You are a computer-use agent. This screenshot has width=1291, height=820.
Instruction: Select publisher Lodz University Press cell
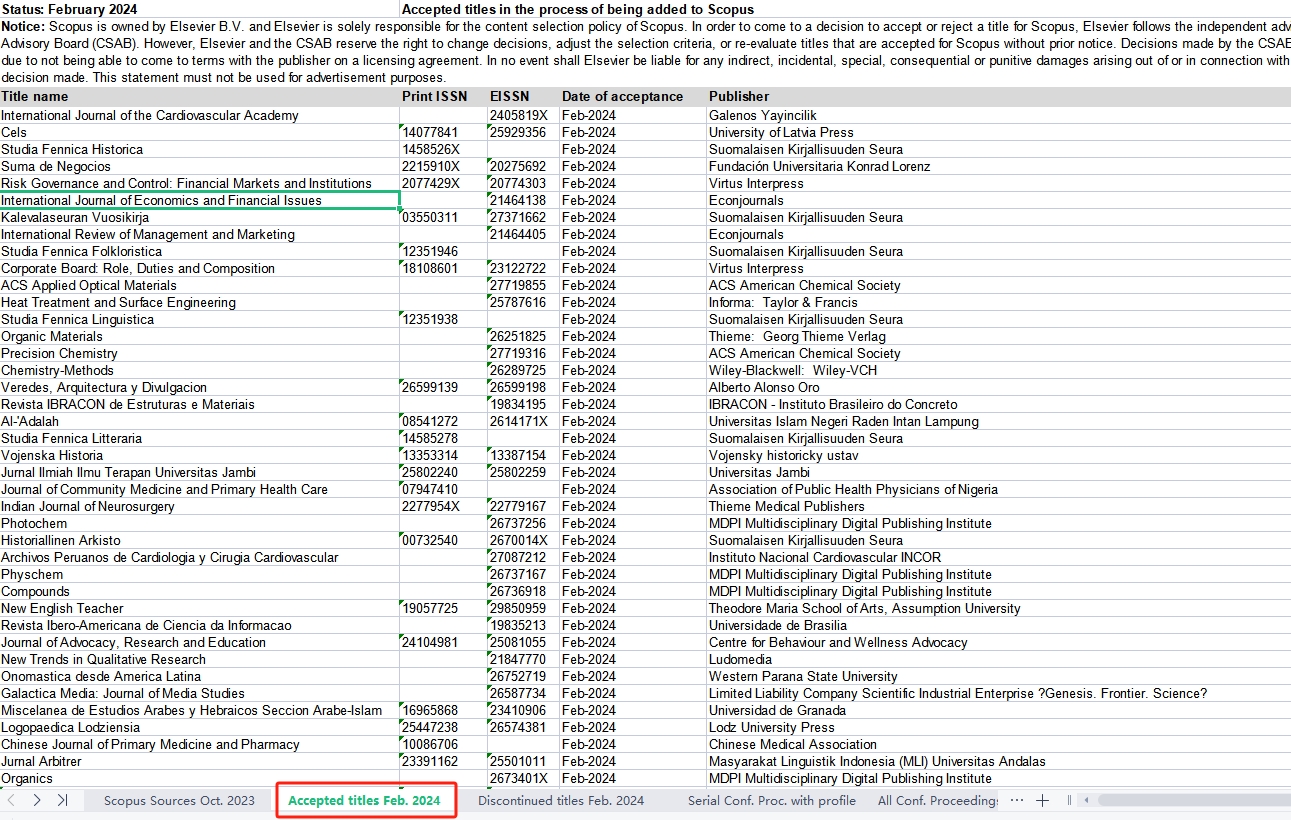999,727
